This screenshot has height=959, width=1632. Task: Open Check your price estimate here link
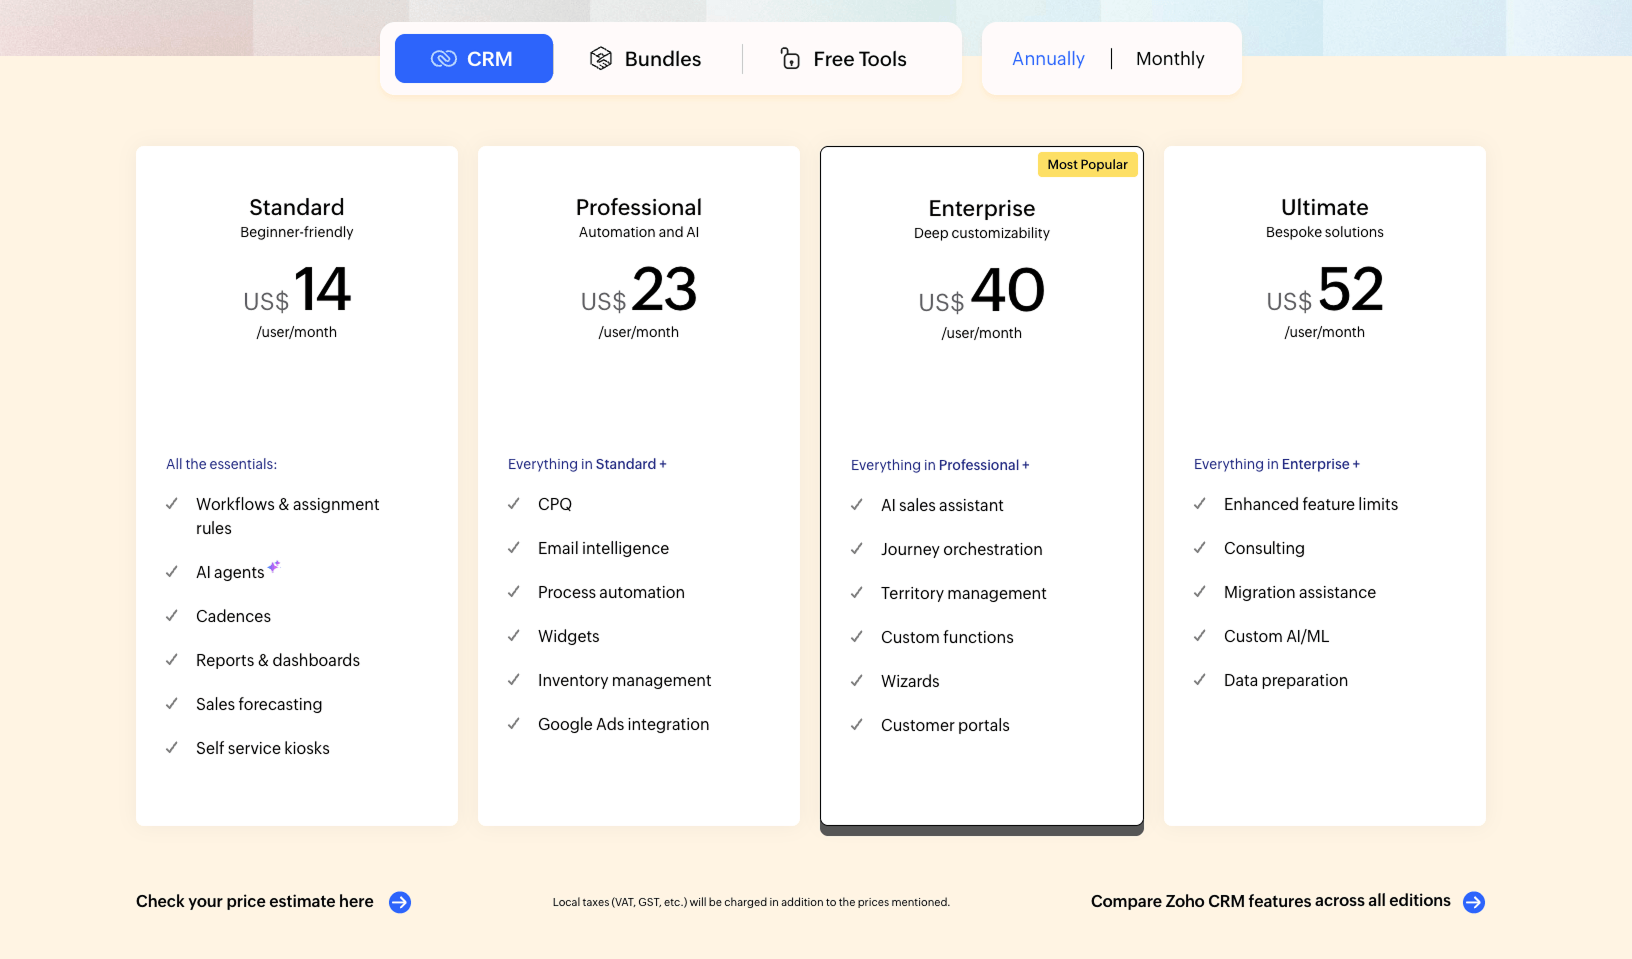click(255, 902)
